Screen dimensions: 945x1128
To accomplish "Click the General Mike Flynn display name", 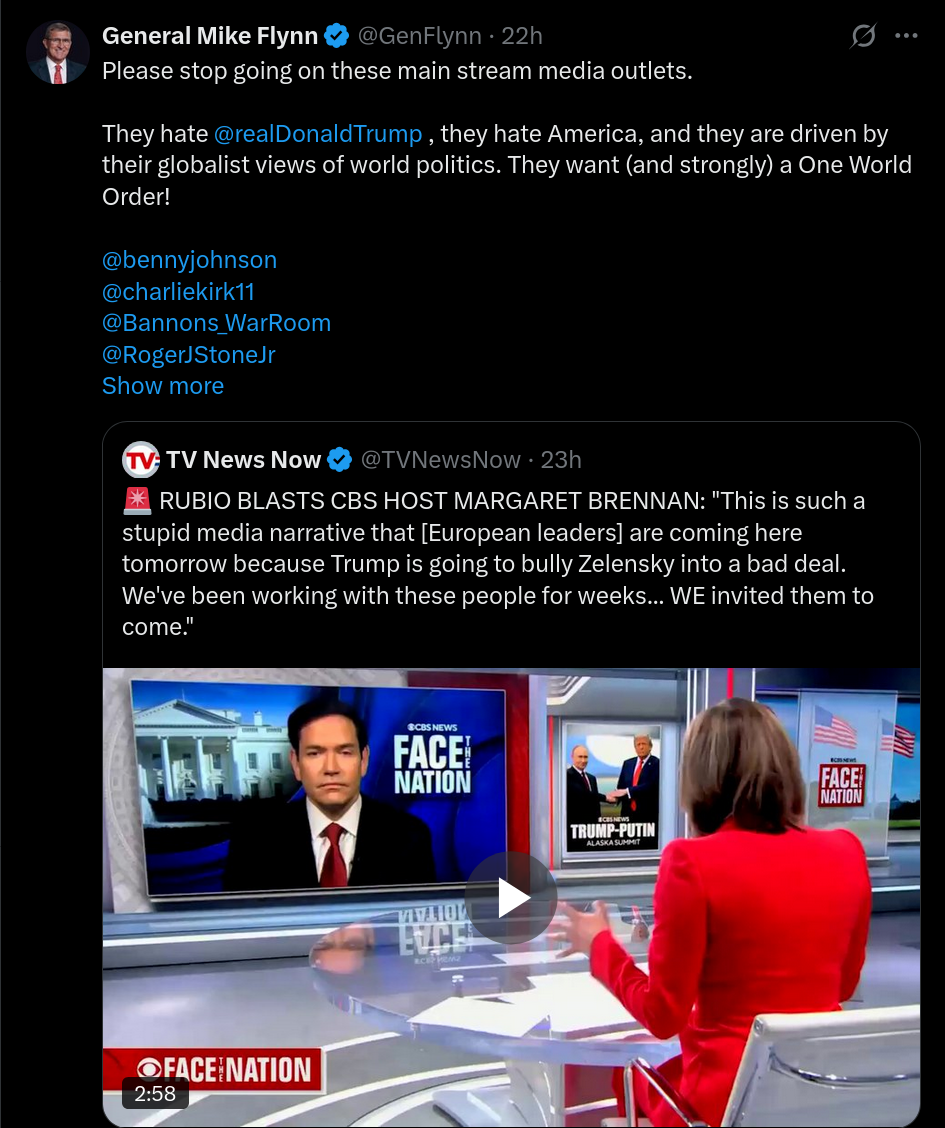I will coord(210,35).
